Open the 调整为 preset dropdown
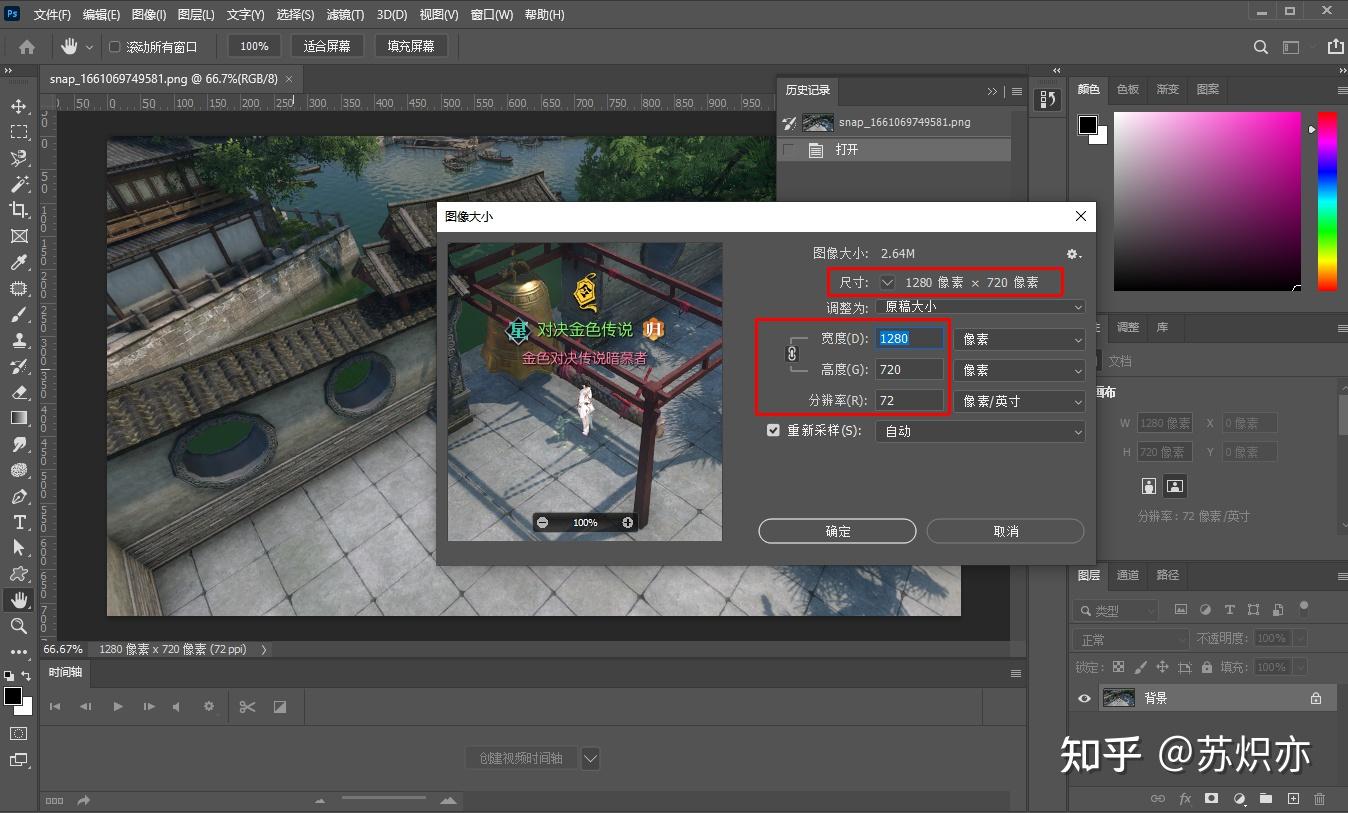Image resolution: width=1348 pixels, height=813 pixels. pos(980,307)
